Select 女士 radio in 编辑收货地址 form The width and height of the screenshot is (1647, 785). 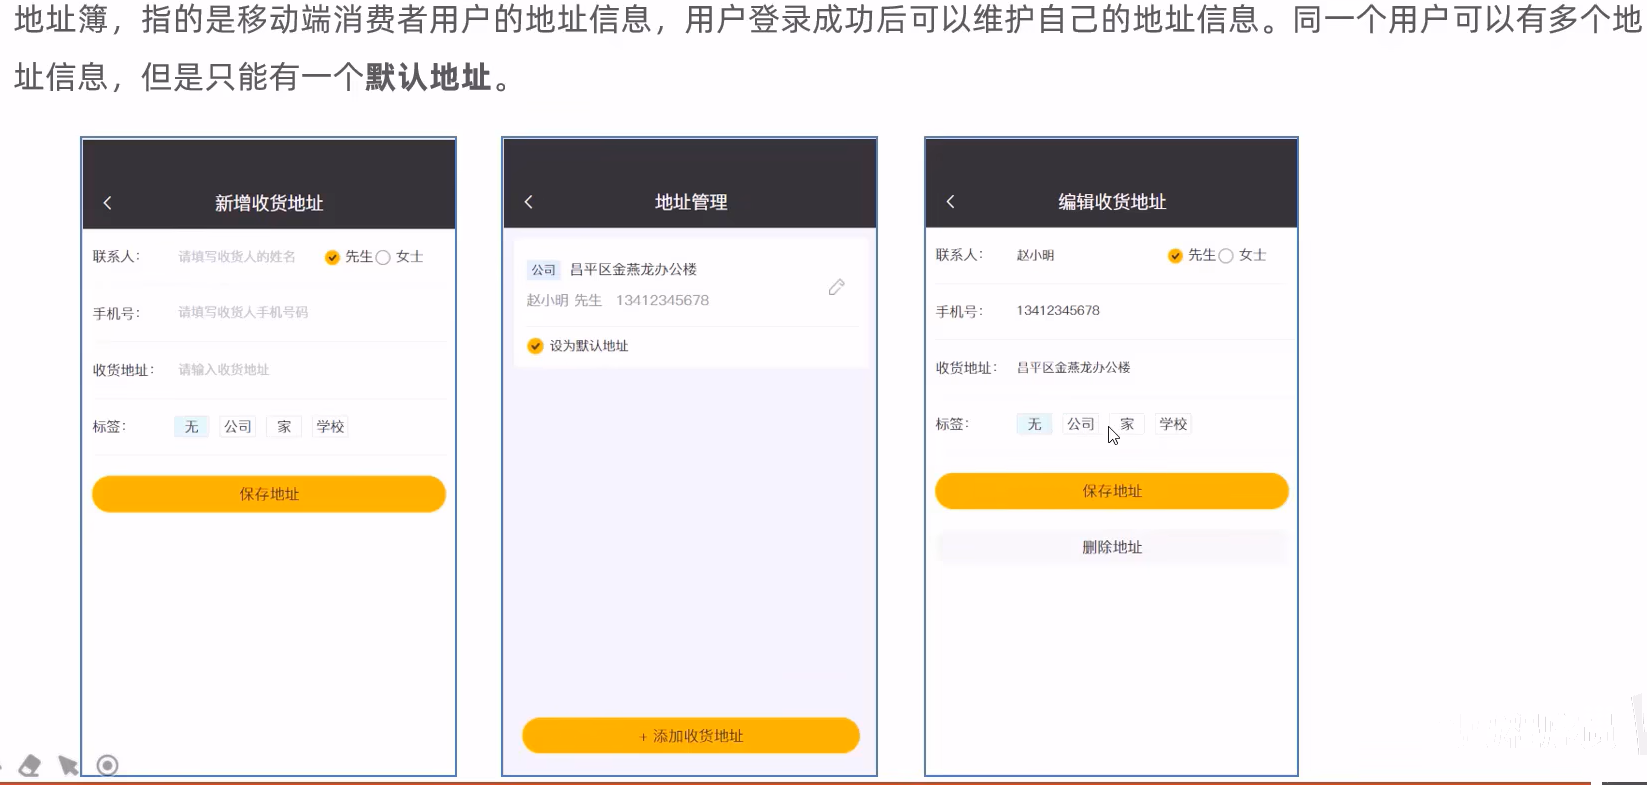pos(1225,256)
